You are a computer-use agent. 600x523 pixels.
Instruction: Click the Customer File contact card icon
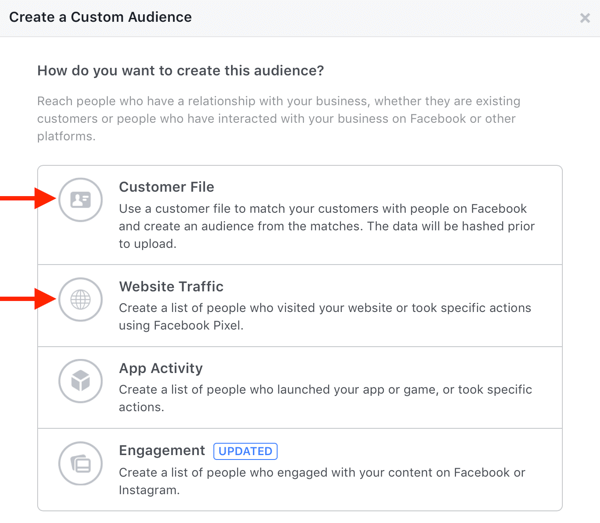click(80, 200)
